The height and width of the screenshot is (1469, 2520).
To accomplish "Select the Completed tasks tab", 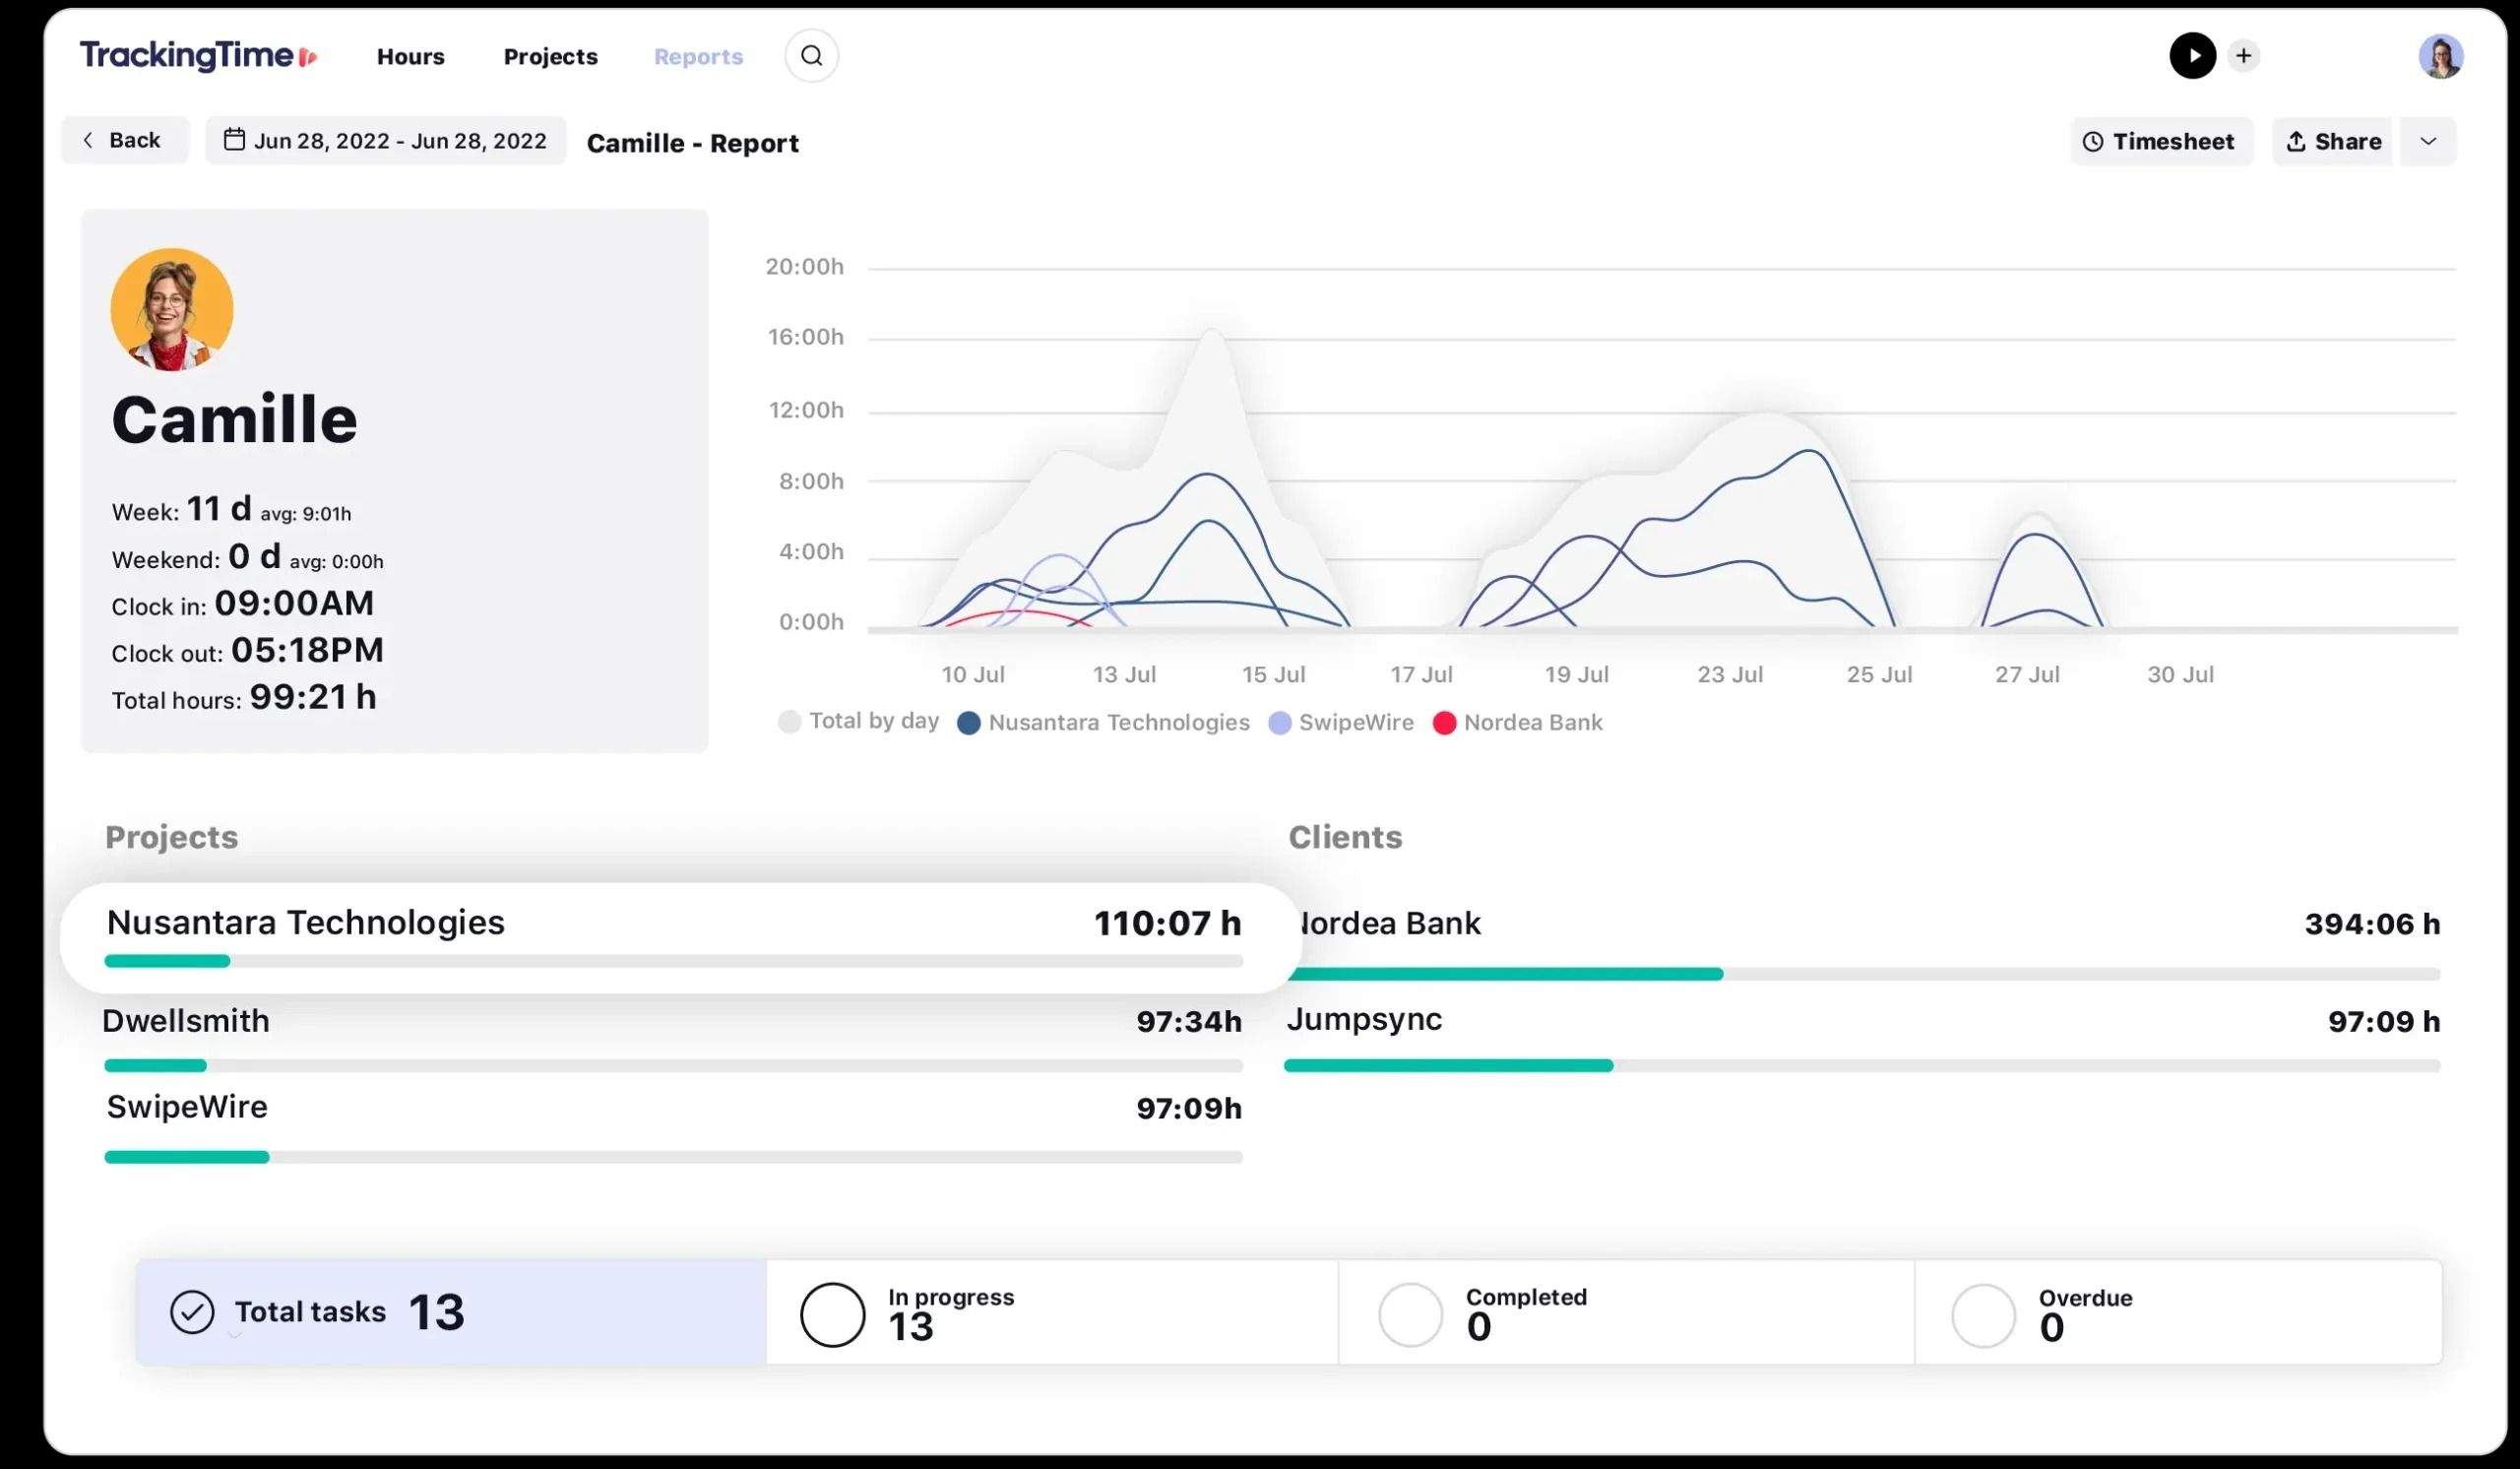I will [x=1626, y=1312].
